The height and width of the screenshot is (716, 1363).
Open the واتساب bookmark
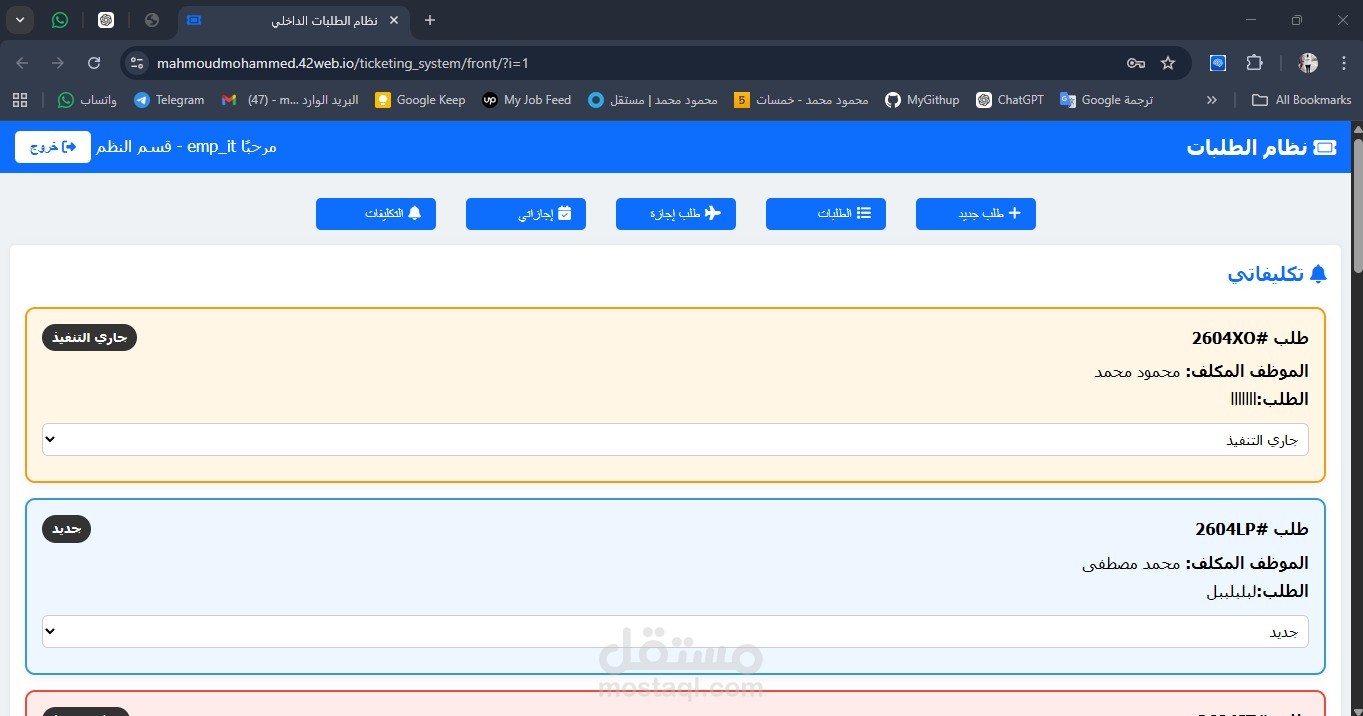[87, 100]
